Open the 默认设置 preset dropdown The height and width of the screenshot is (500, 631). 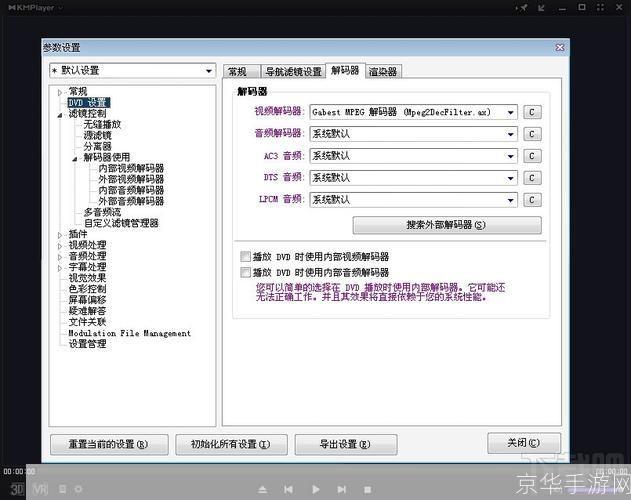[x=132, y=71]
